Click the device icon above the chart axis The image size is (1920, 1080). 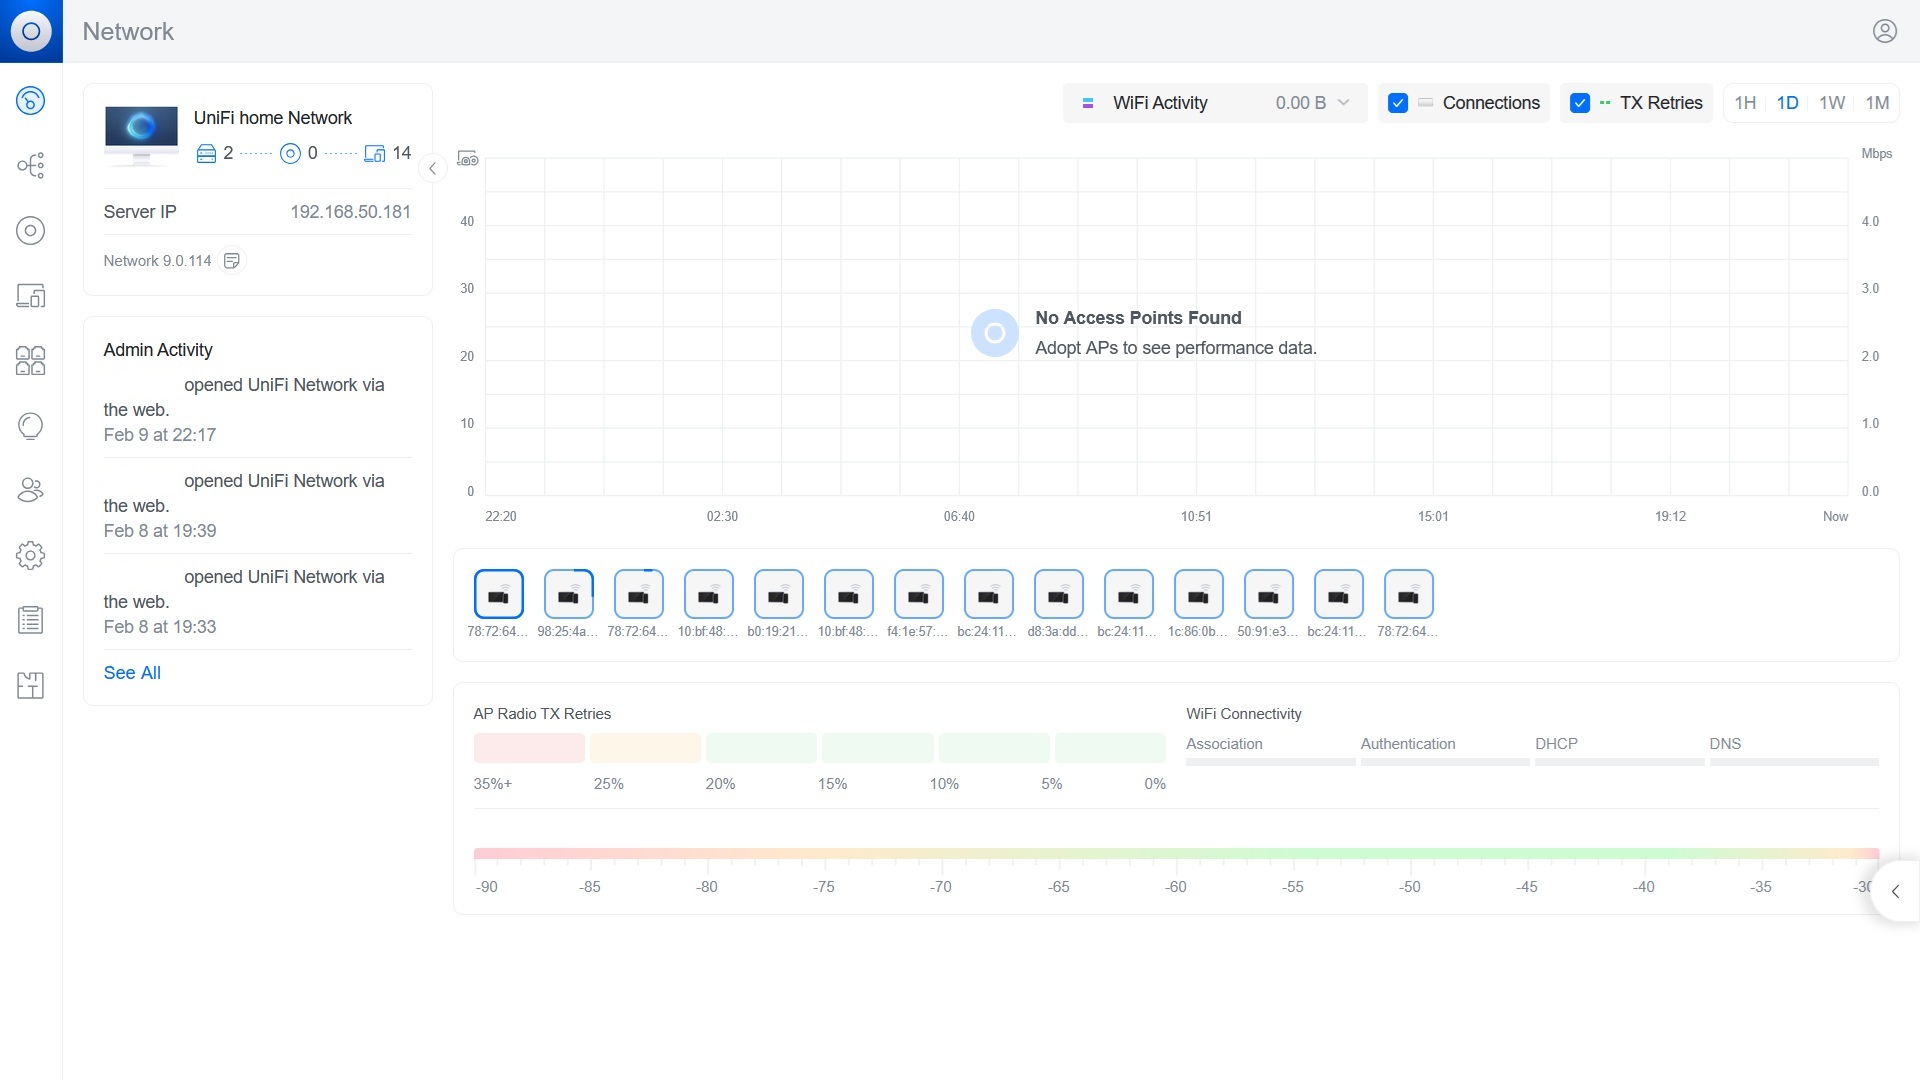point(468,158)
